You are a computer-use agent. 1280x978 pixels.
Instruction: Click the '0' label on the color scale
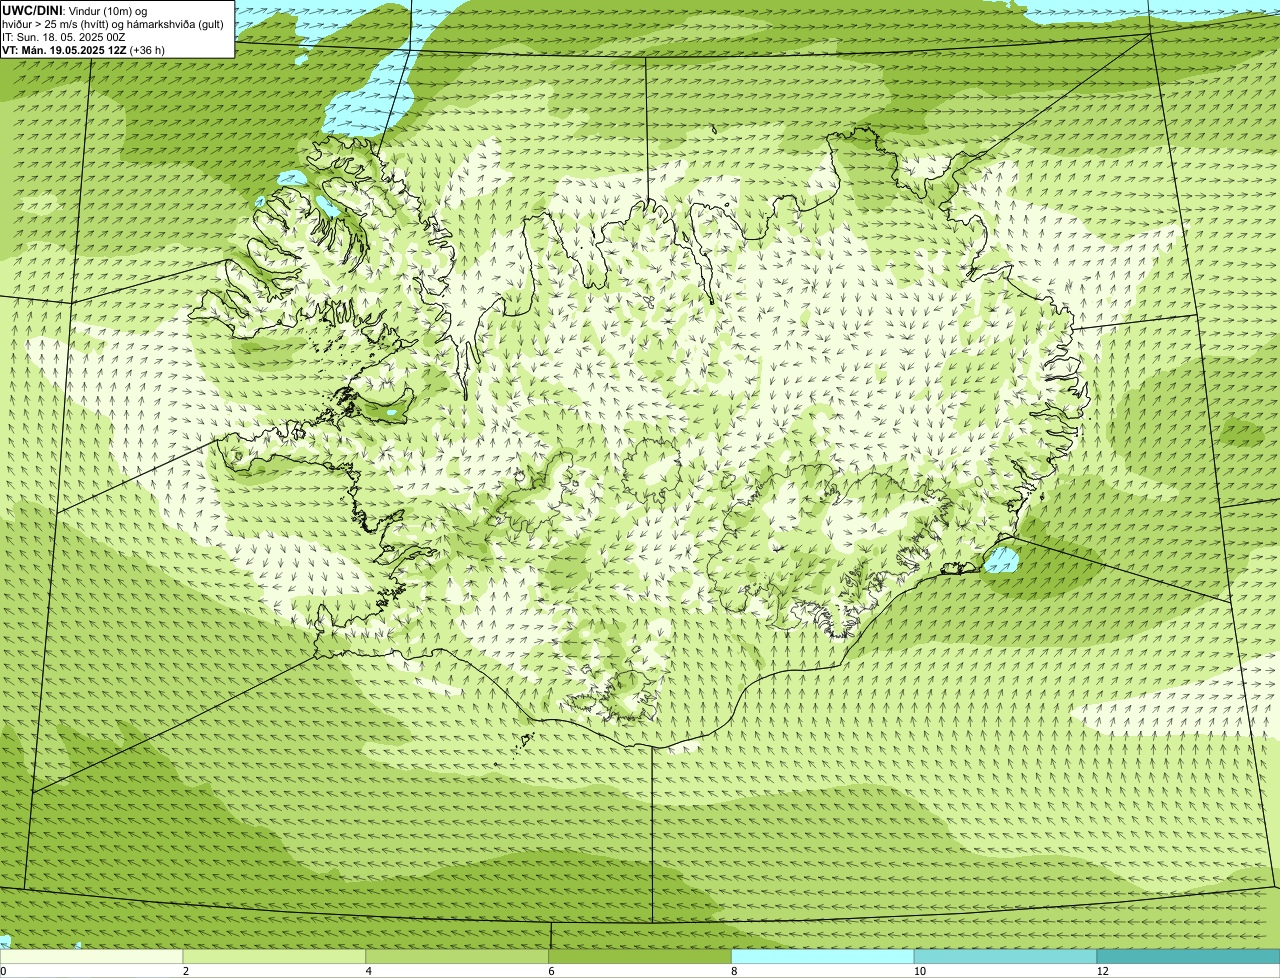click(x=3, y=971)
